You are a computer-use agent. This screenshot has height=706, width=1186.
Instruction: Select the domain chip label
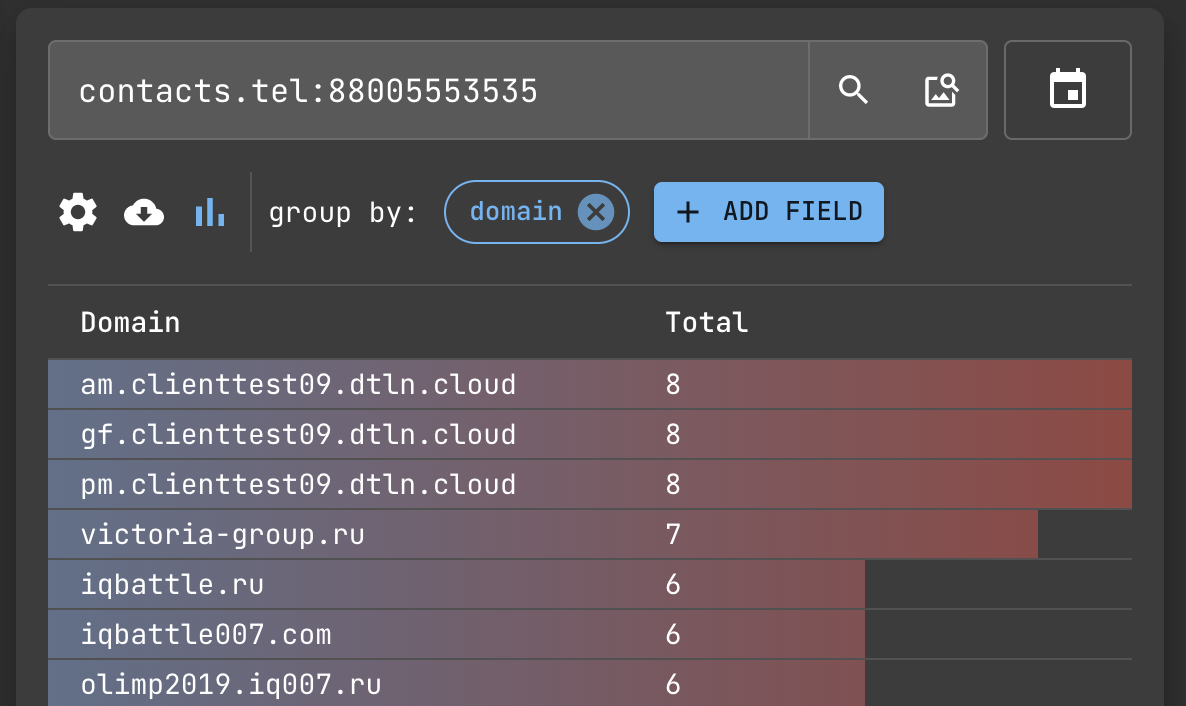coord(515,212)
